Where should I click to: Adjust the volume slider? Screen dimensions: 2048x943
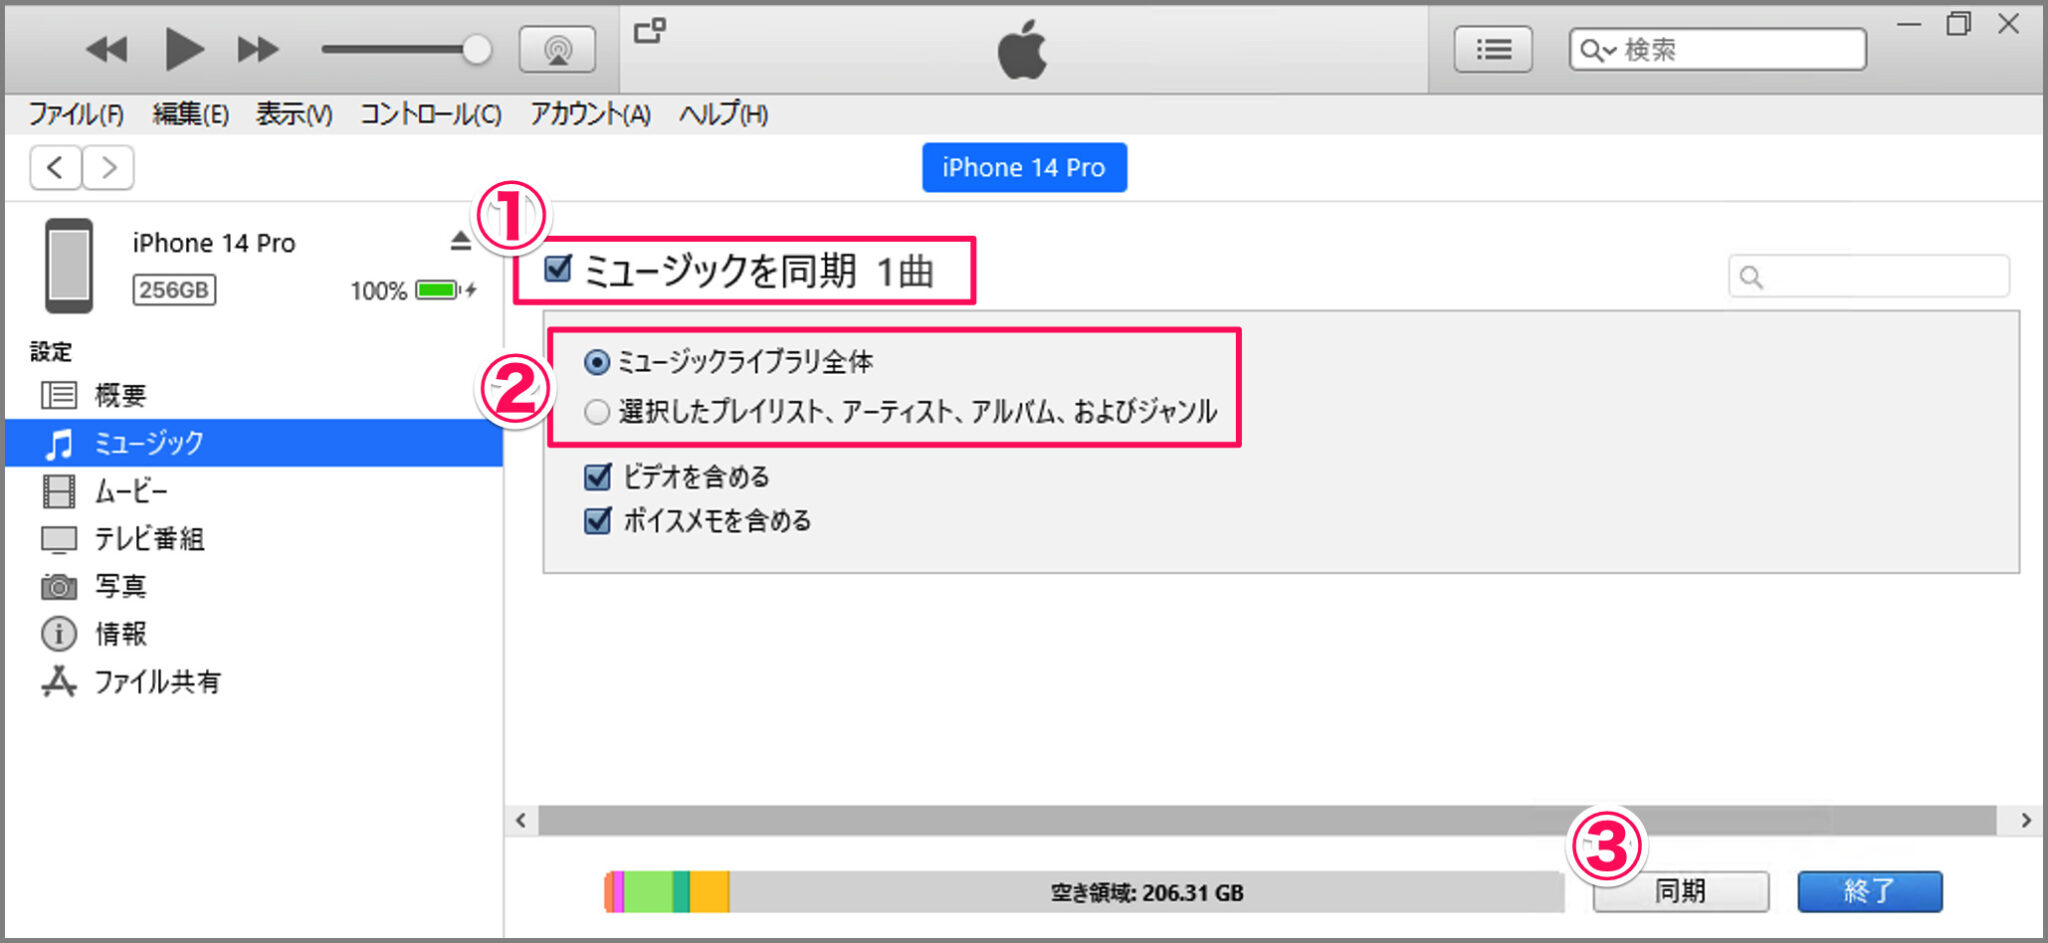click(x=475, y=48)
